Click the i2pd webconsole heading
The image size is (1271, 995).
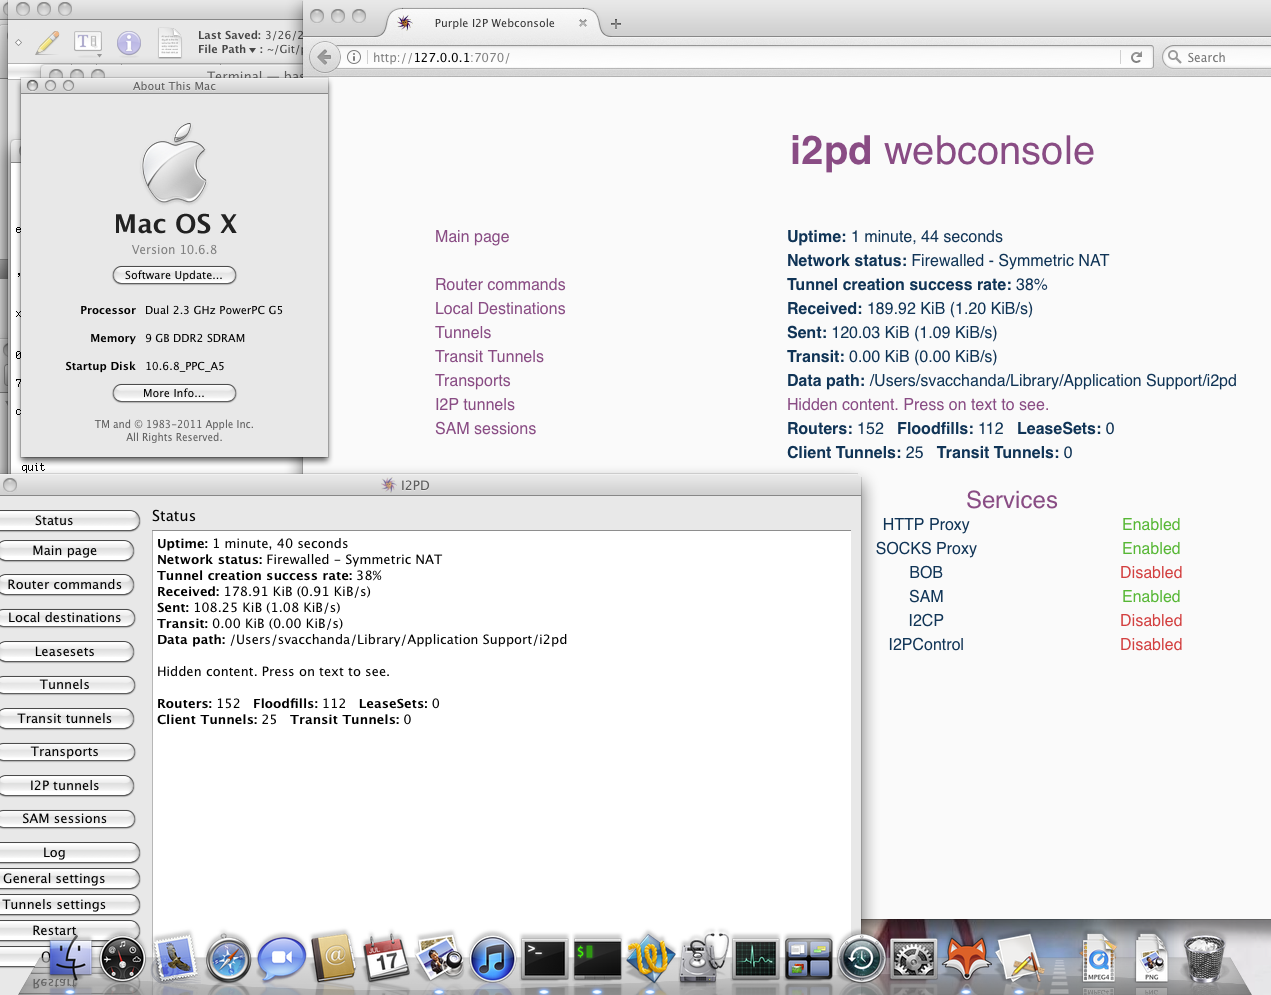coord(942,151)
